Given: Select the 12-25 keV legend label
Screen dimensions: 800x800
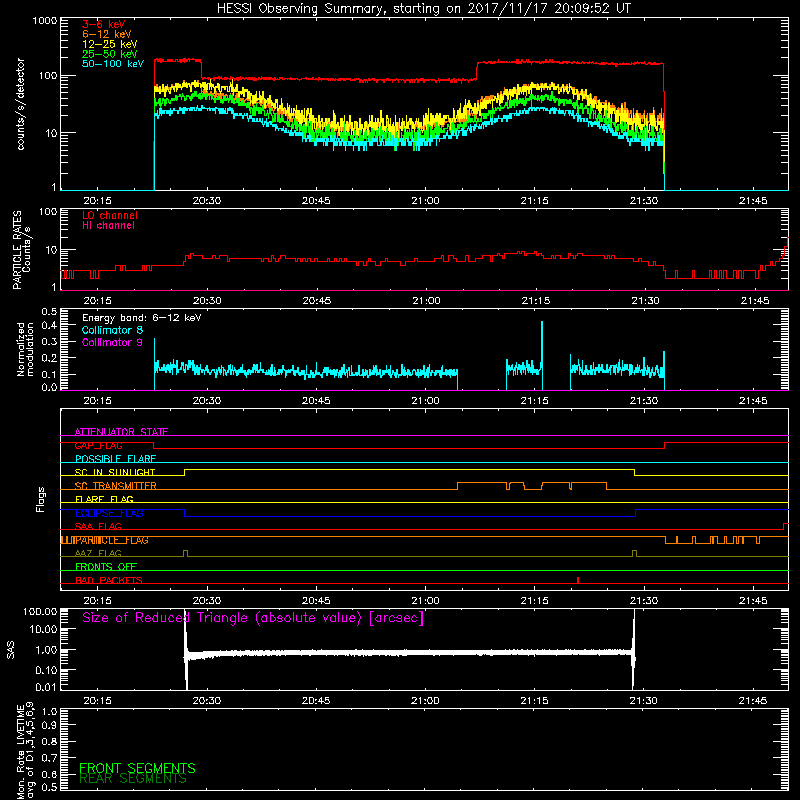Looking at the screenshot, I should [109, 44].
